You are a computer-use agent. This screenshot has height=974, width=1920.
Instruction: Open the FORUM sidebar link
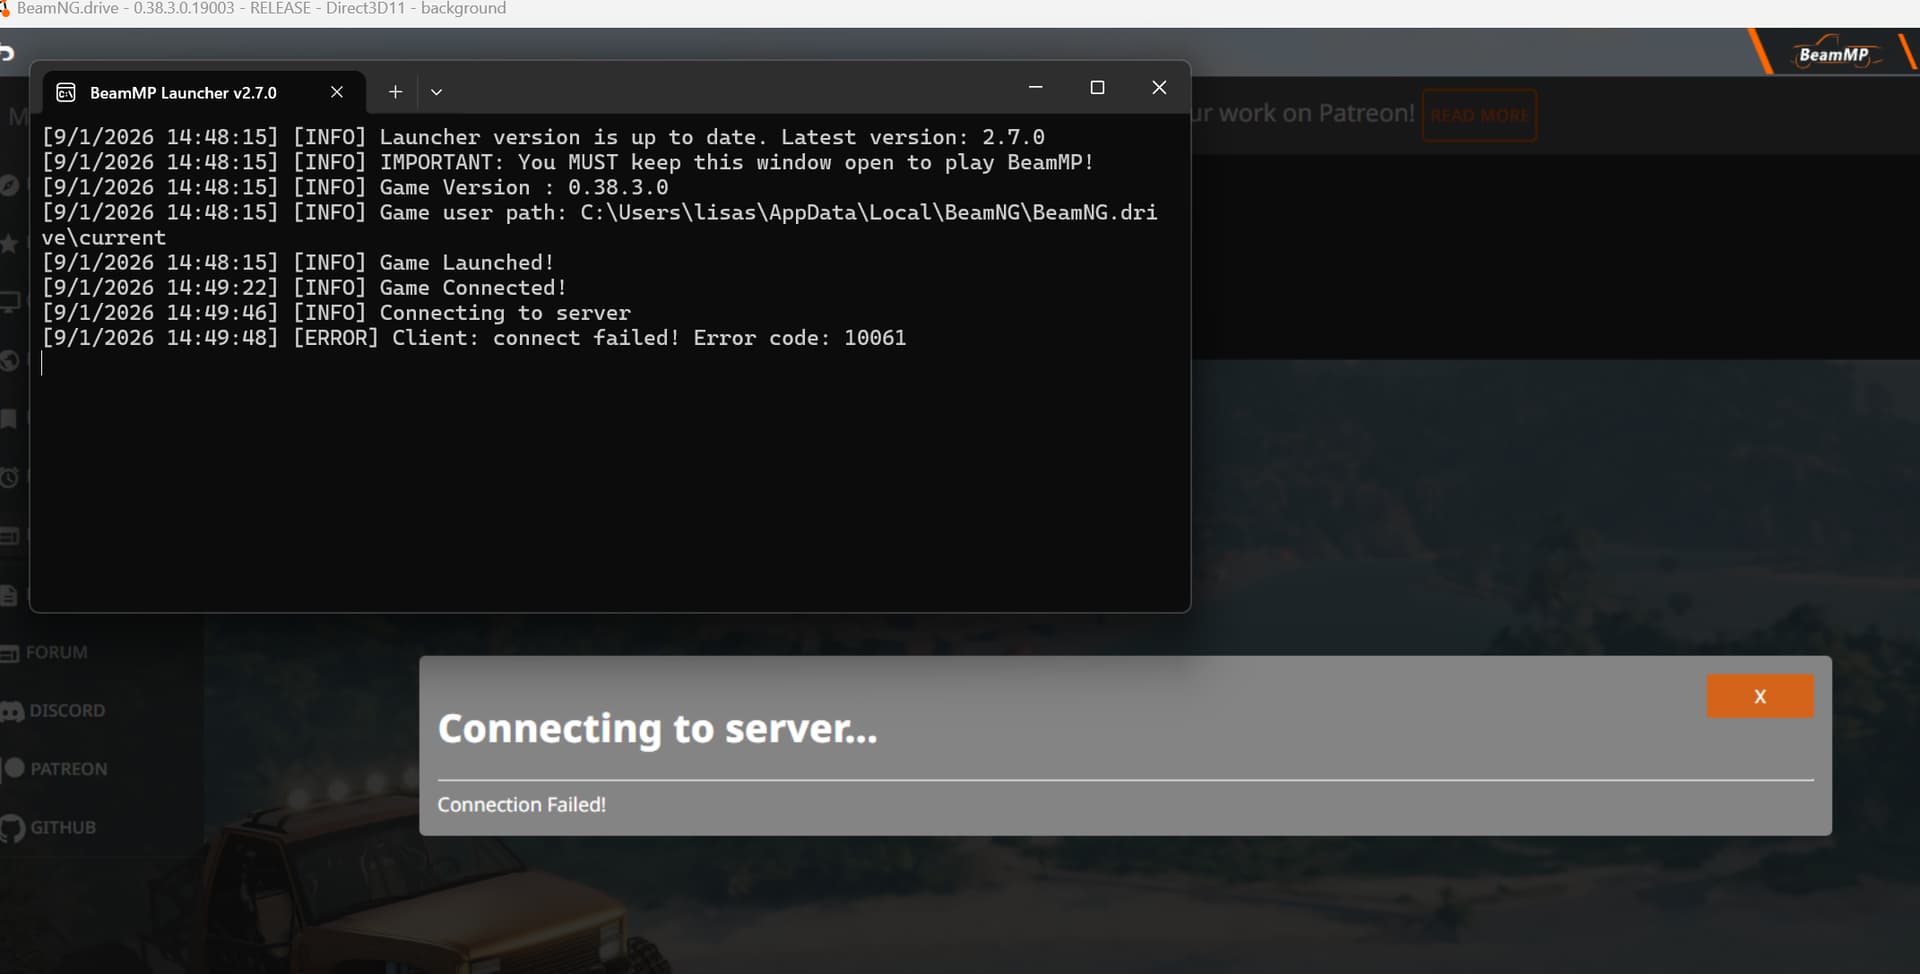point(56,653)
